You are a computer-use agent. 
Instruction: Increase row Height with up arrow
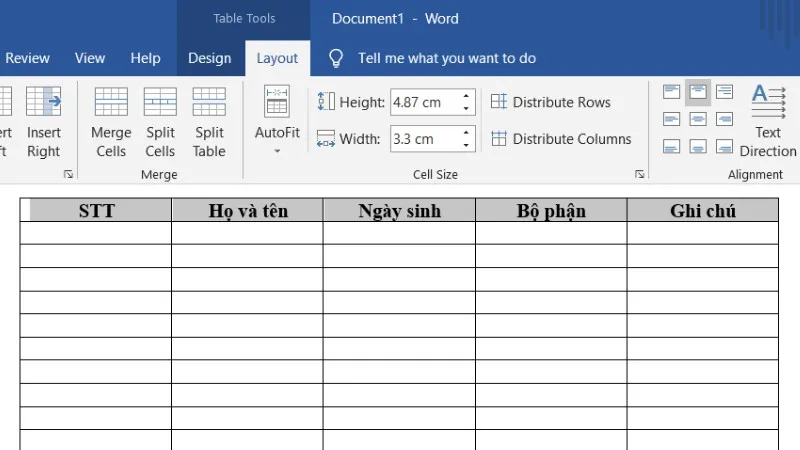[466, 97]
